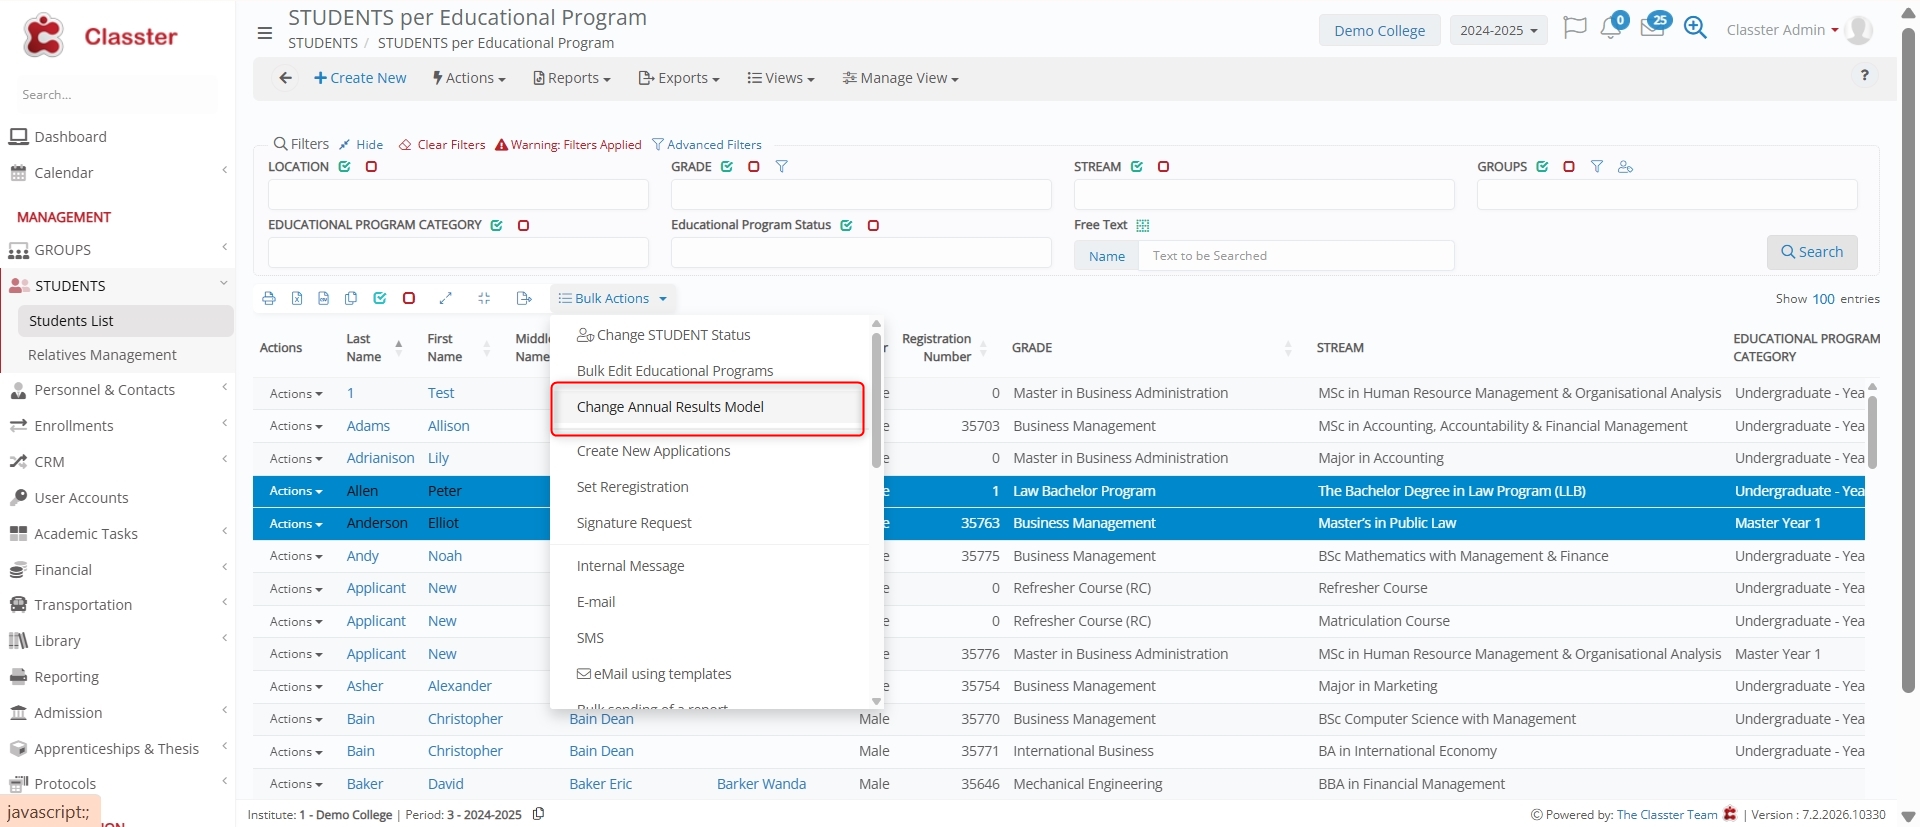
Task: Click the flag icon in header
Action: coord(1574,28)
